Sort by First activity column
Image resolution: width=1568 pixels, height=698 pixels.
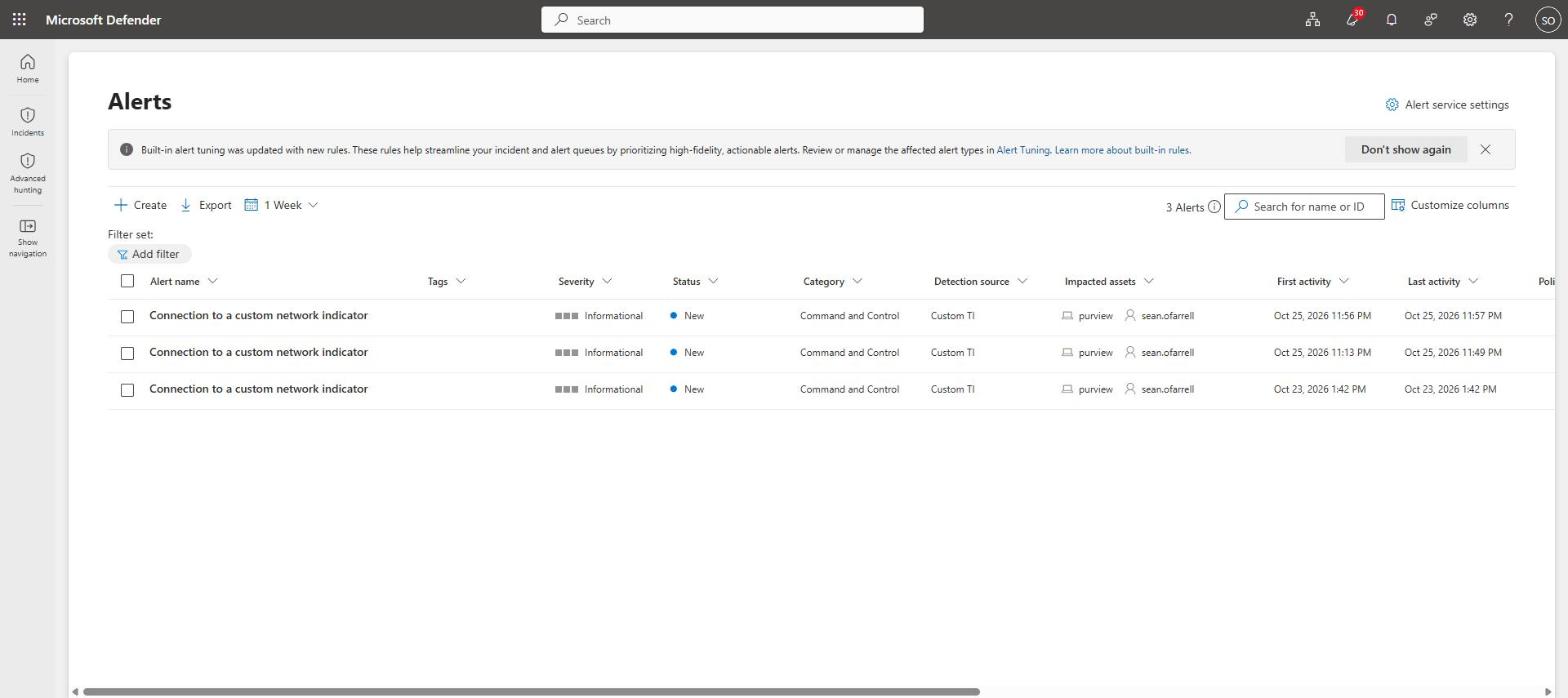coord(1312,281)
